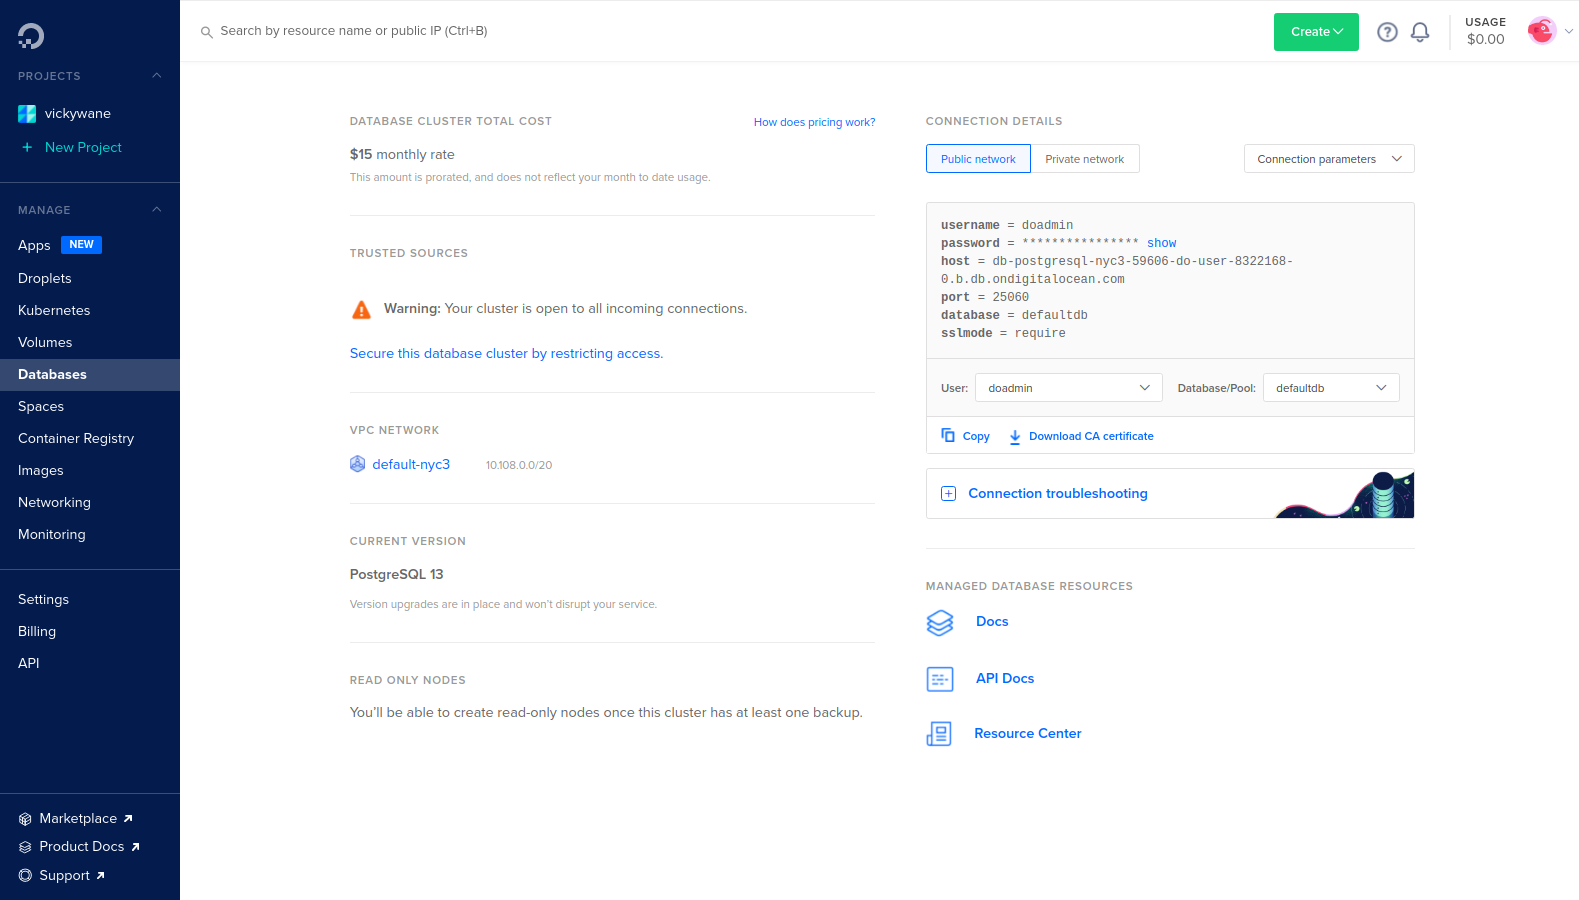Screen dimensions: 1579x900
Task: Click the warning triangle icon
Action: 362,310
